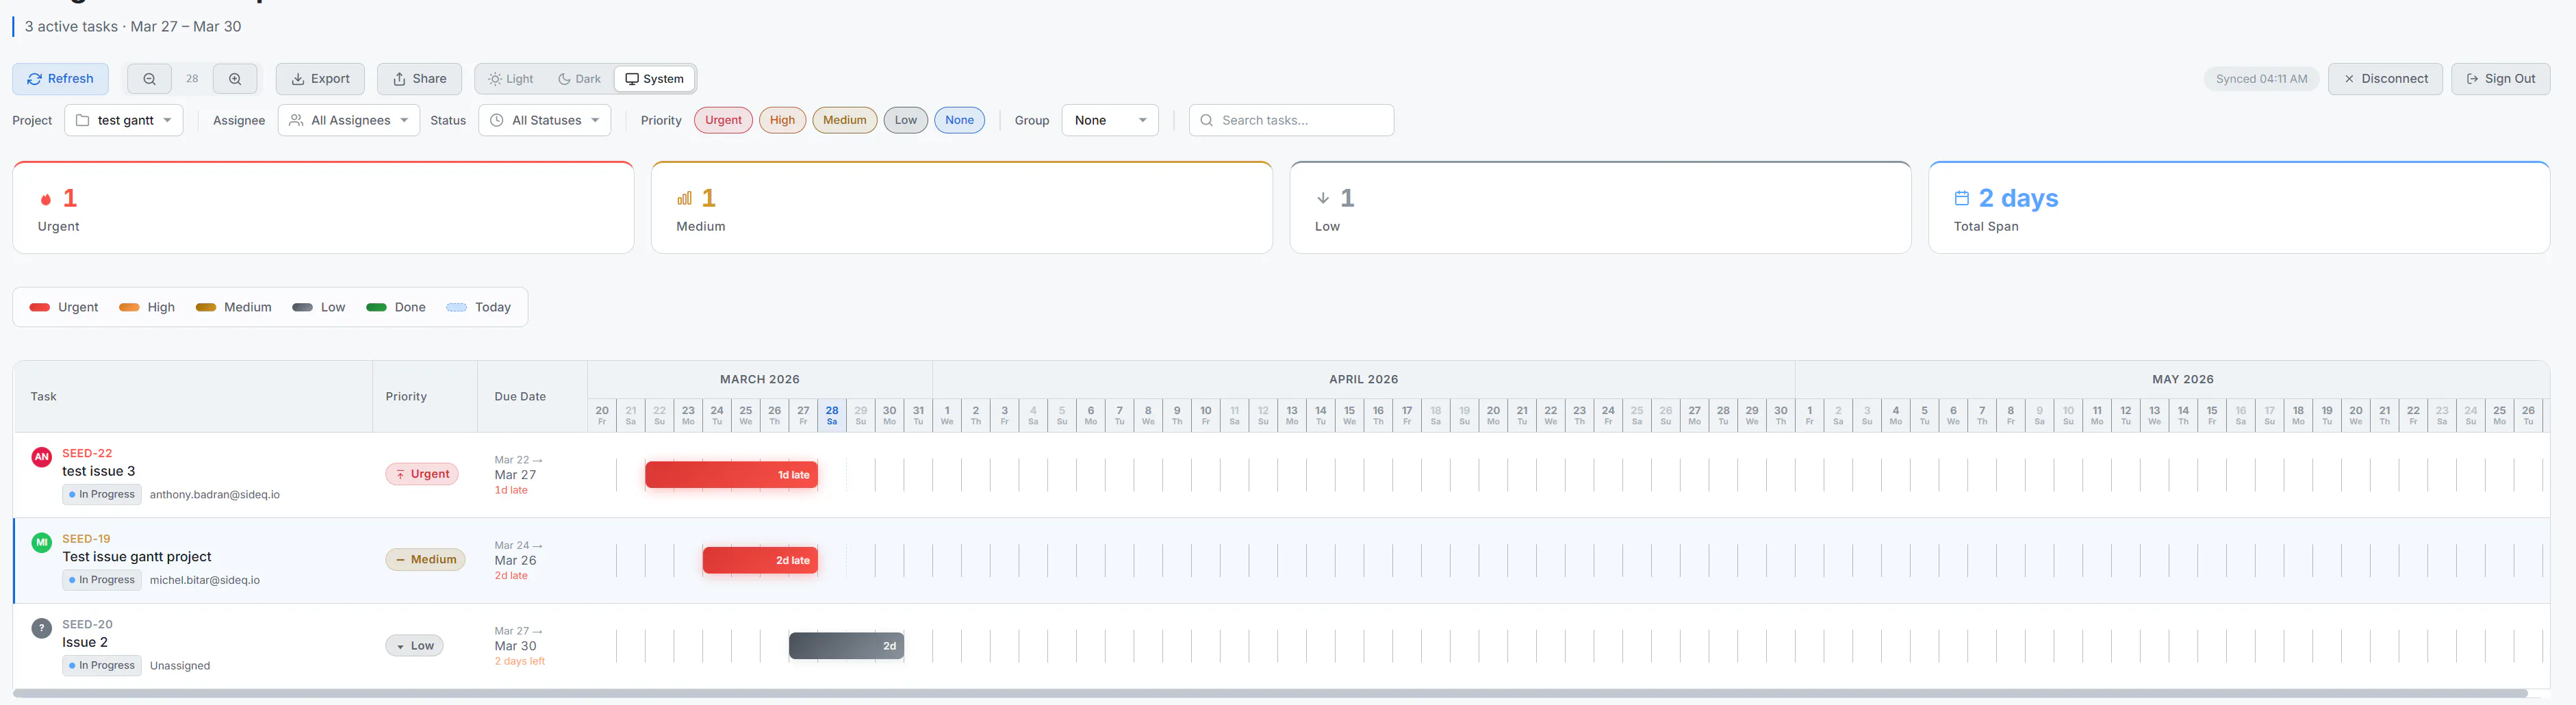Screen dimensions: 2576x705
Task: Open the SEED-19 issue link
Action: coord(86,539)
